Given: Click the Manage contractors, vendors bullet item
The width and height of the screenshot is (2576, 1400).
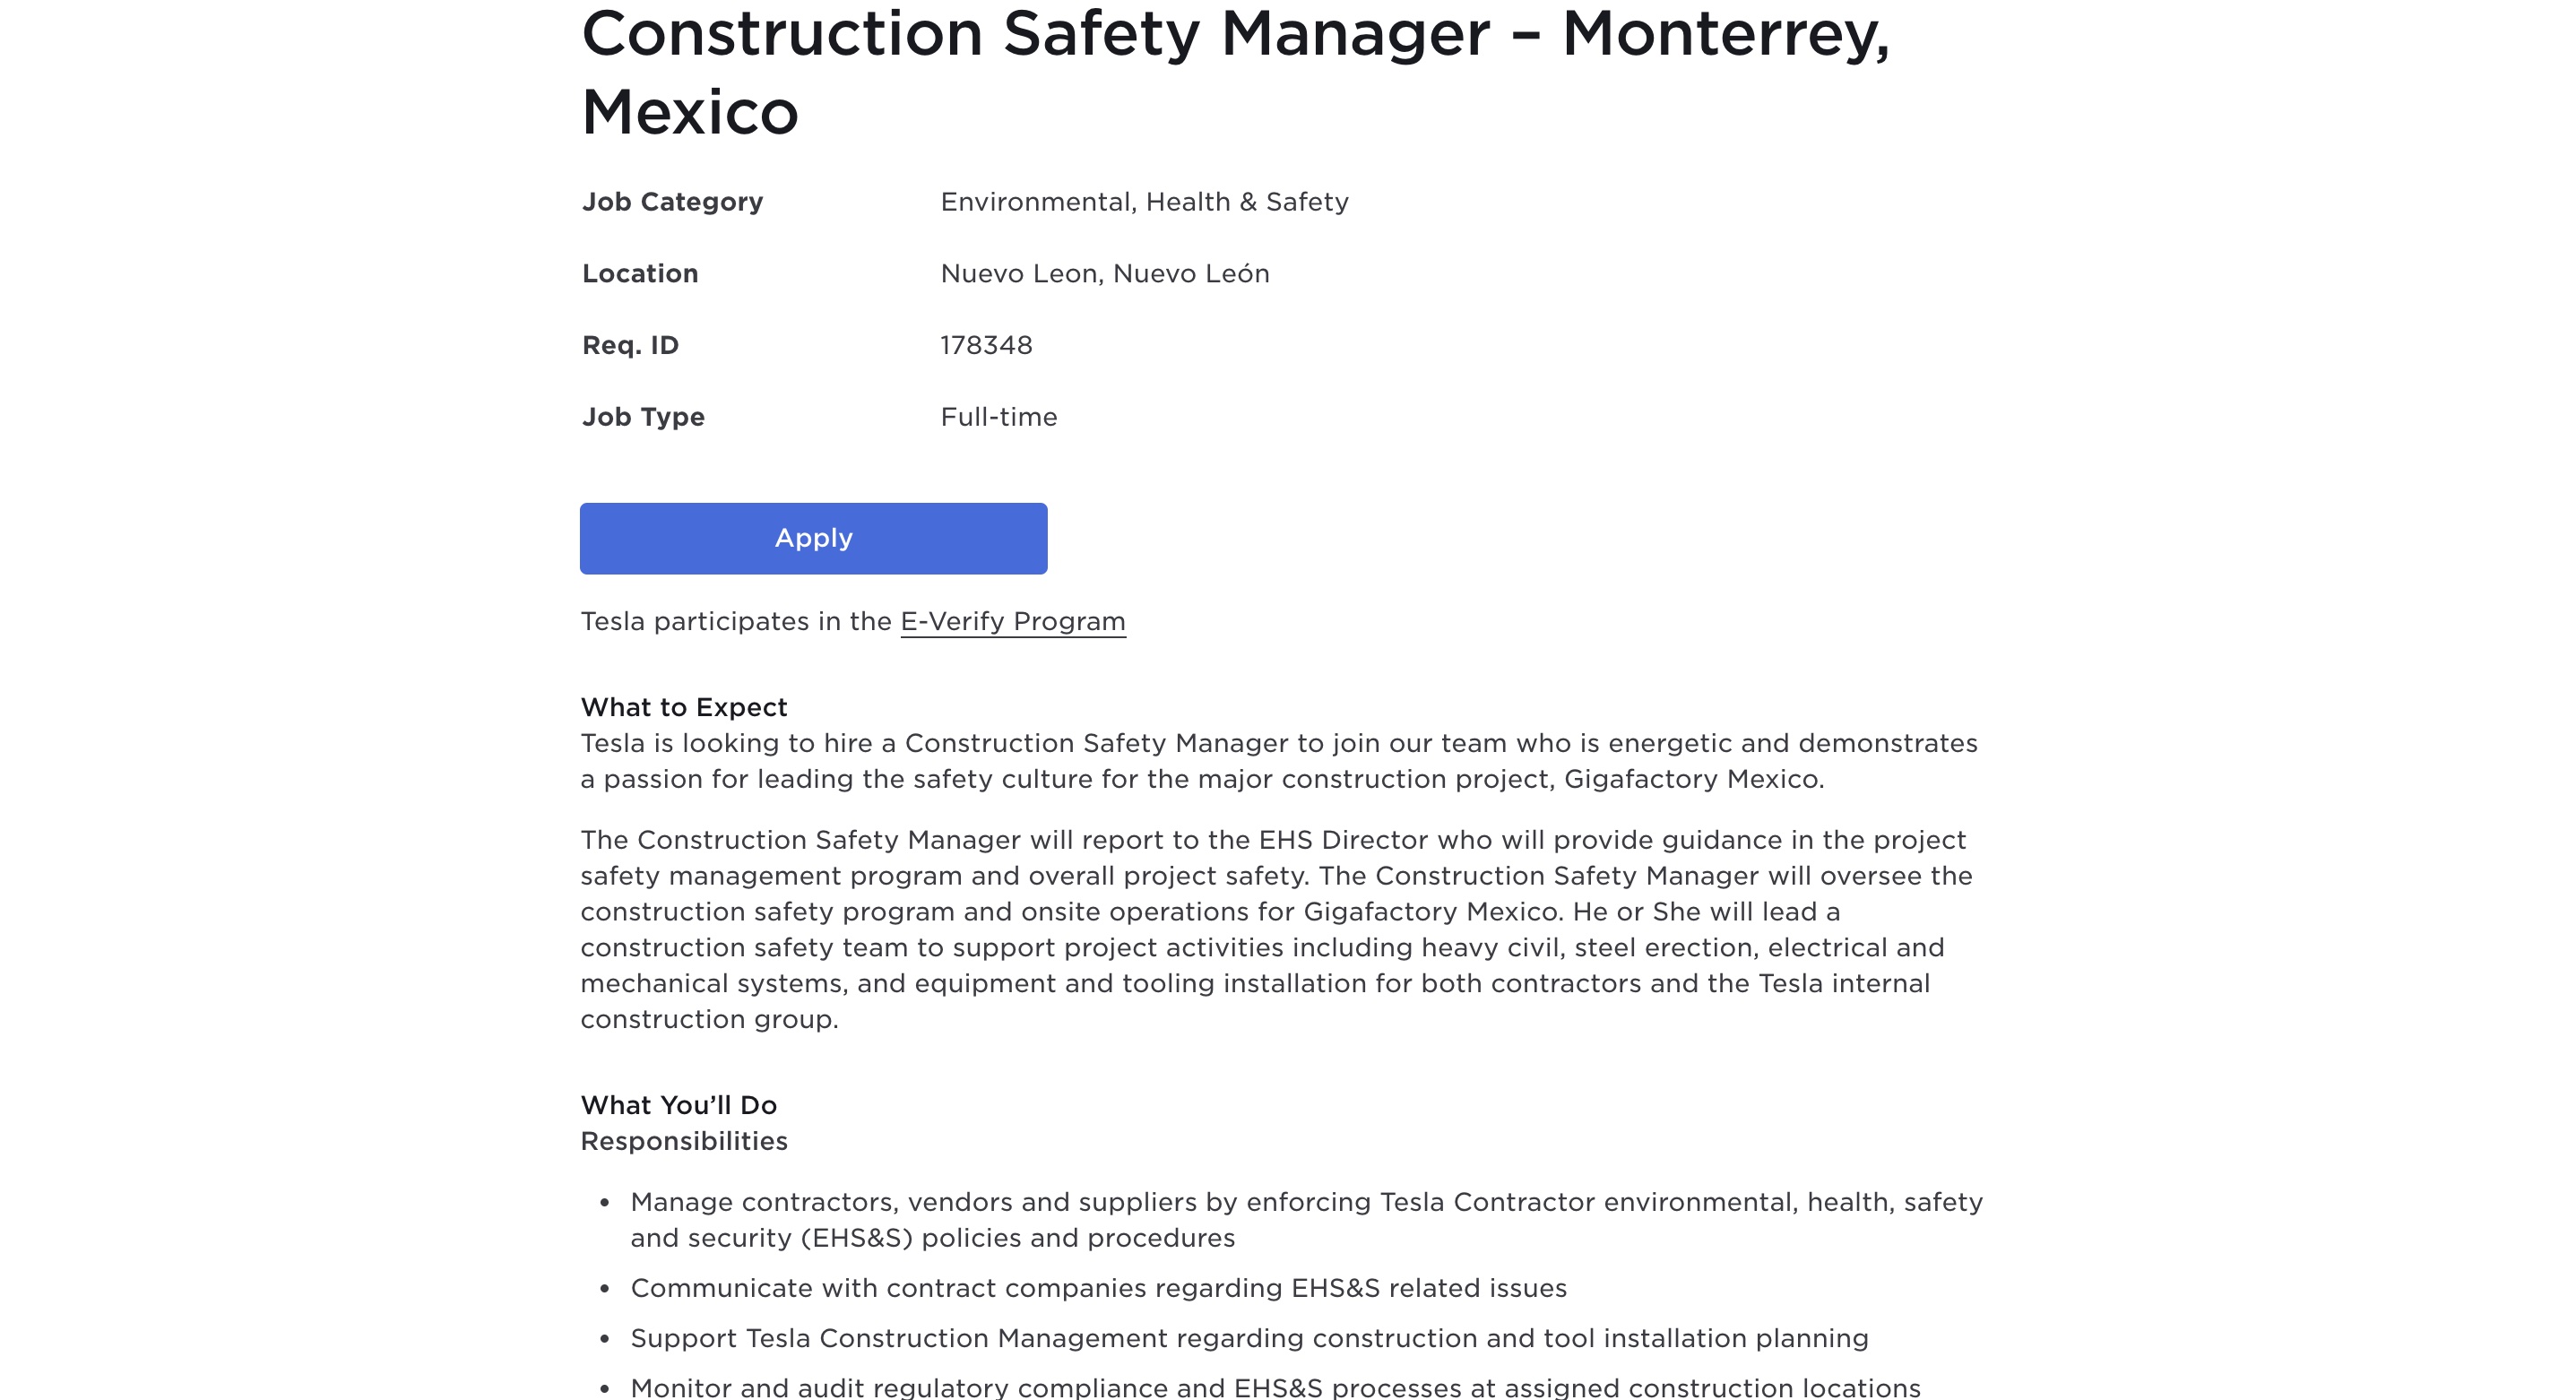Looking at the screenshot, I should (x=1306, y=1220).
